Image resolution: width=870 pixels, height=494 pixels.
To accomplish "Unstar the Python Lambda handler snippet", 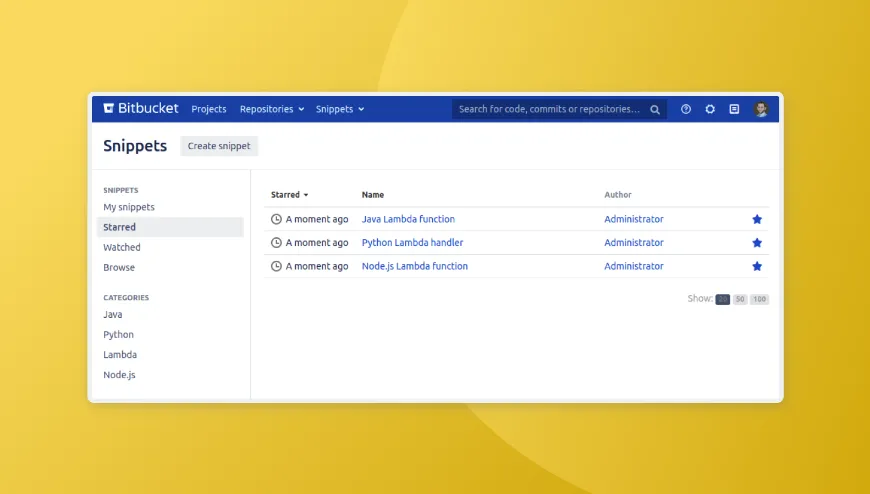I will click(757, 243).
